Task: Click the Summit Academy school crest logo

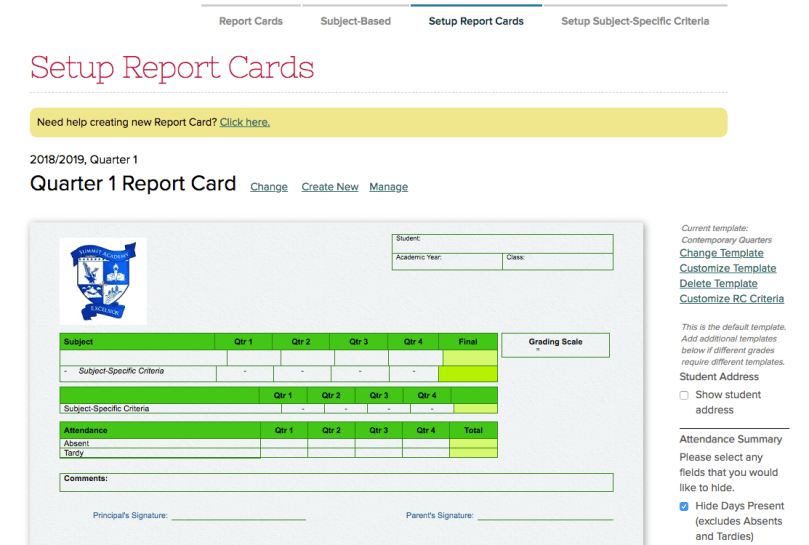Action: [103, 281]
